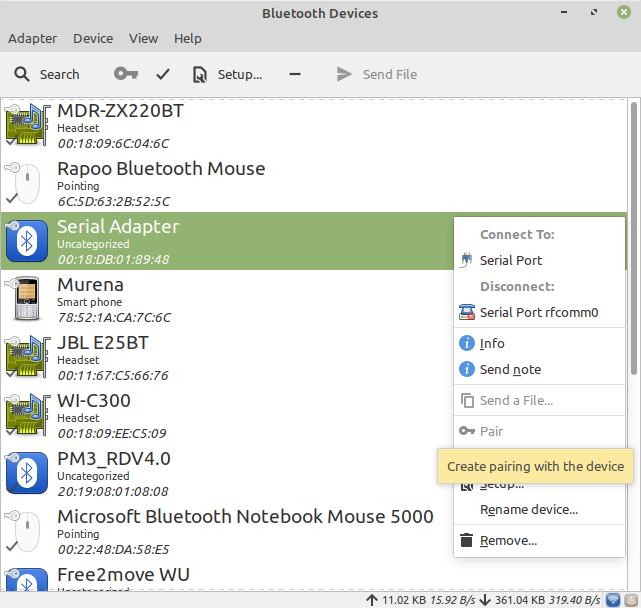Click address 78:52:1A:CA:7C:6C
Image resolution: width=641 pixels, height=608 pixels.
coord(114,318)
